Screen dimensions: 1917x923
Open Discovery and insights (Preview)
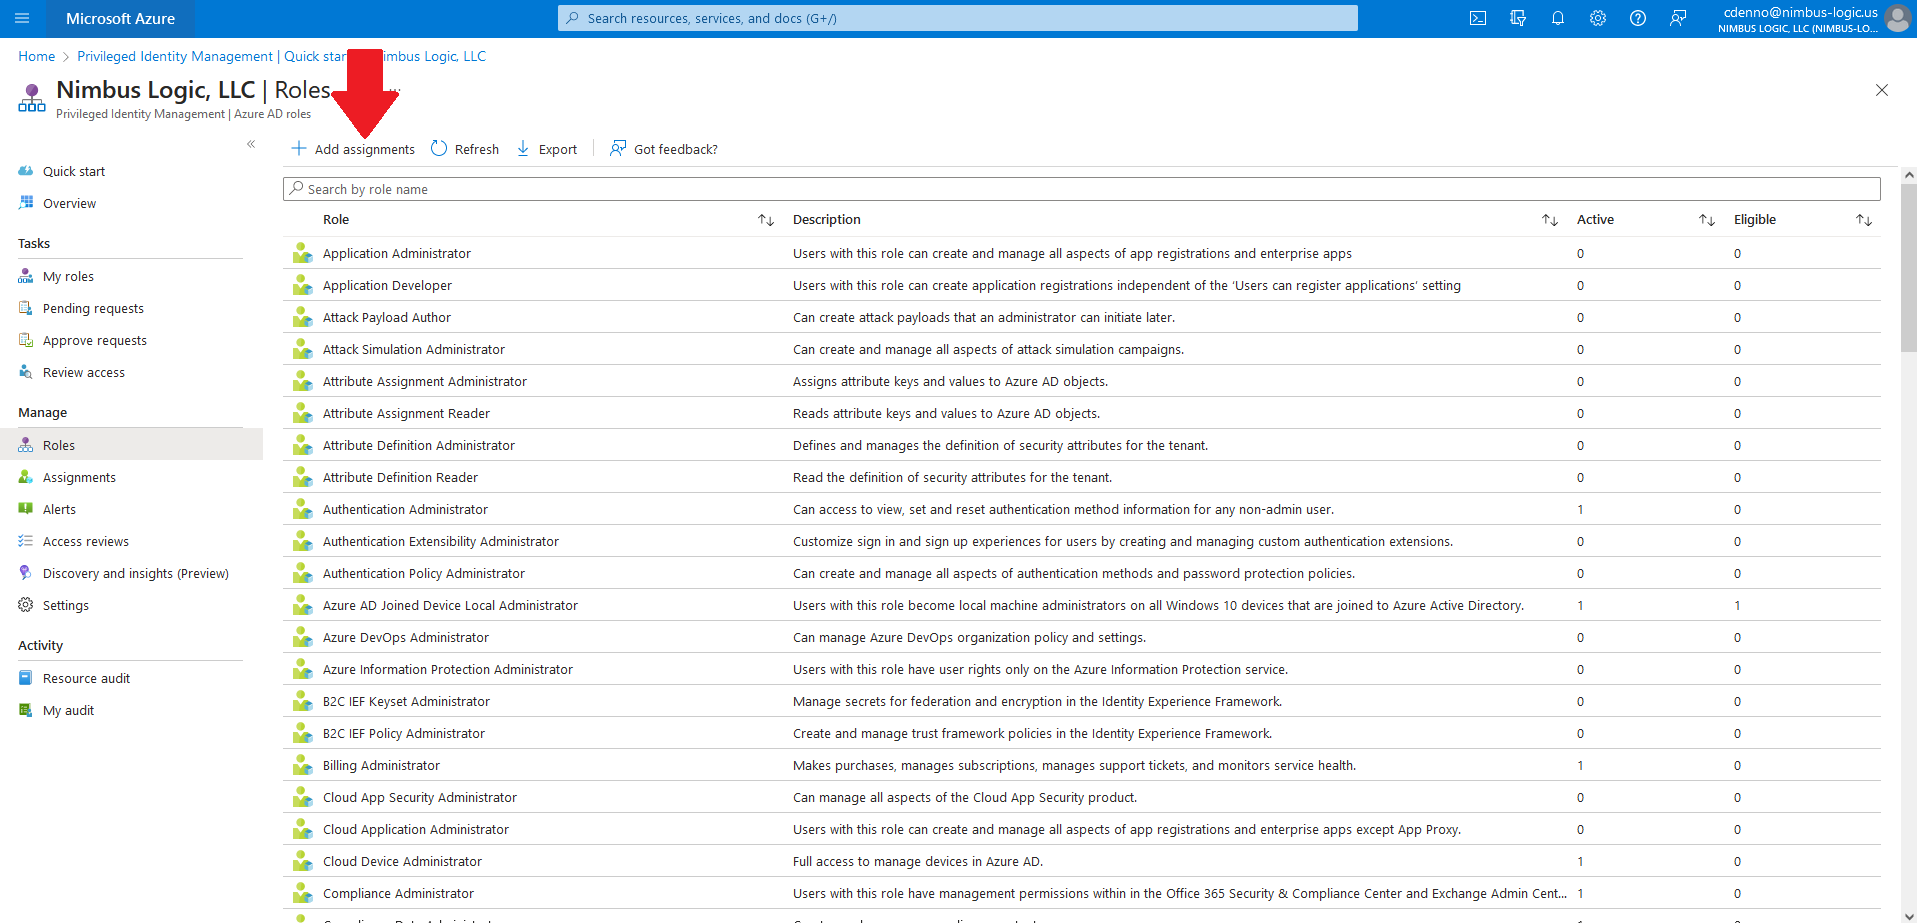pyautogui.click(x=135, y=574)
